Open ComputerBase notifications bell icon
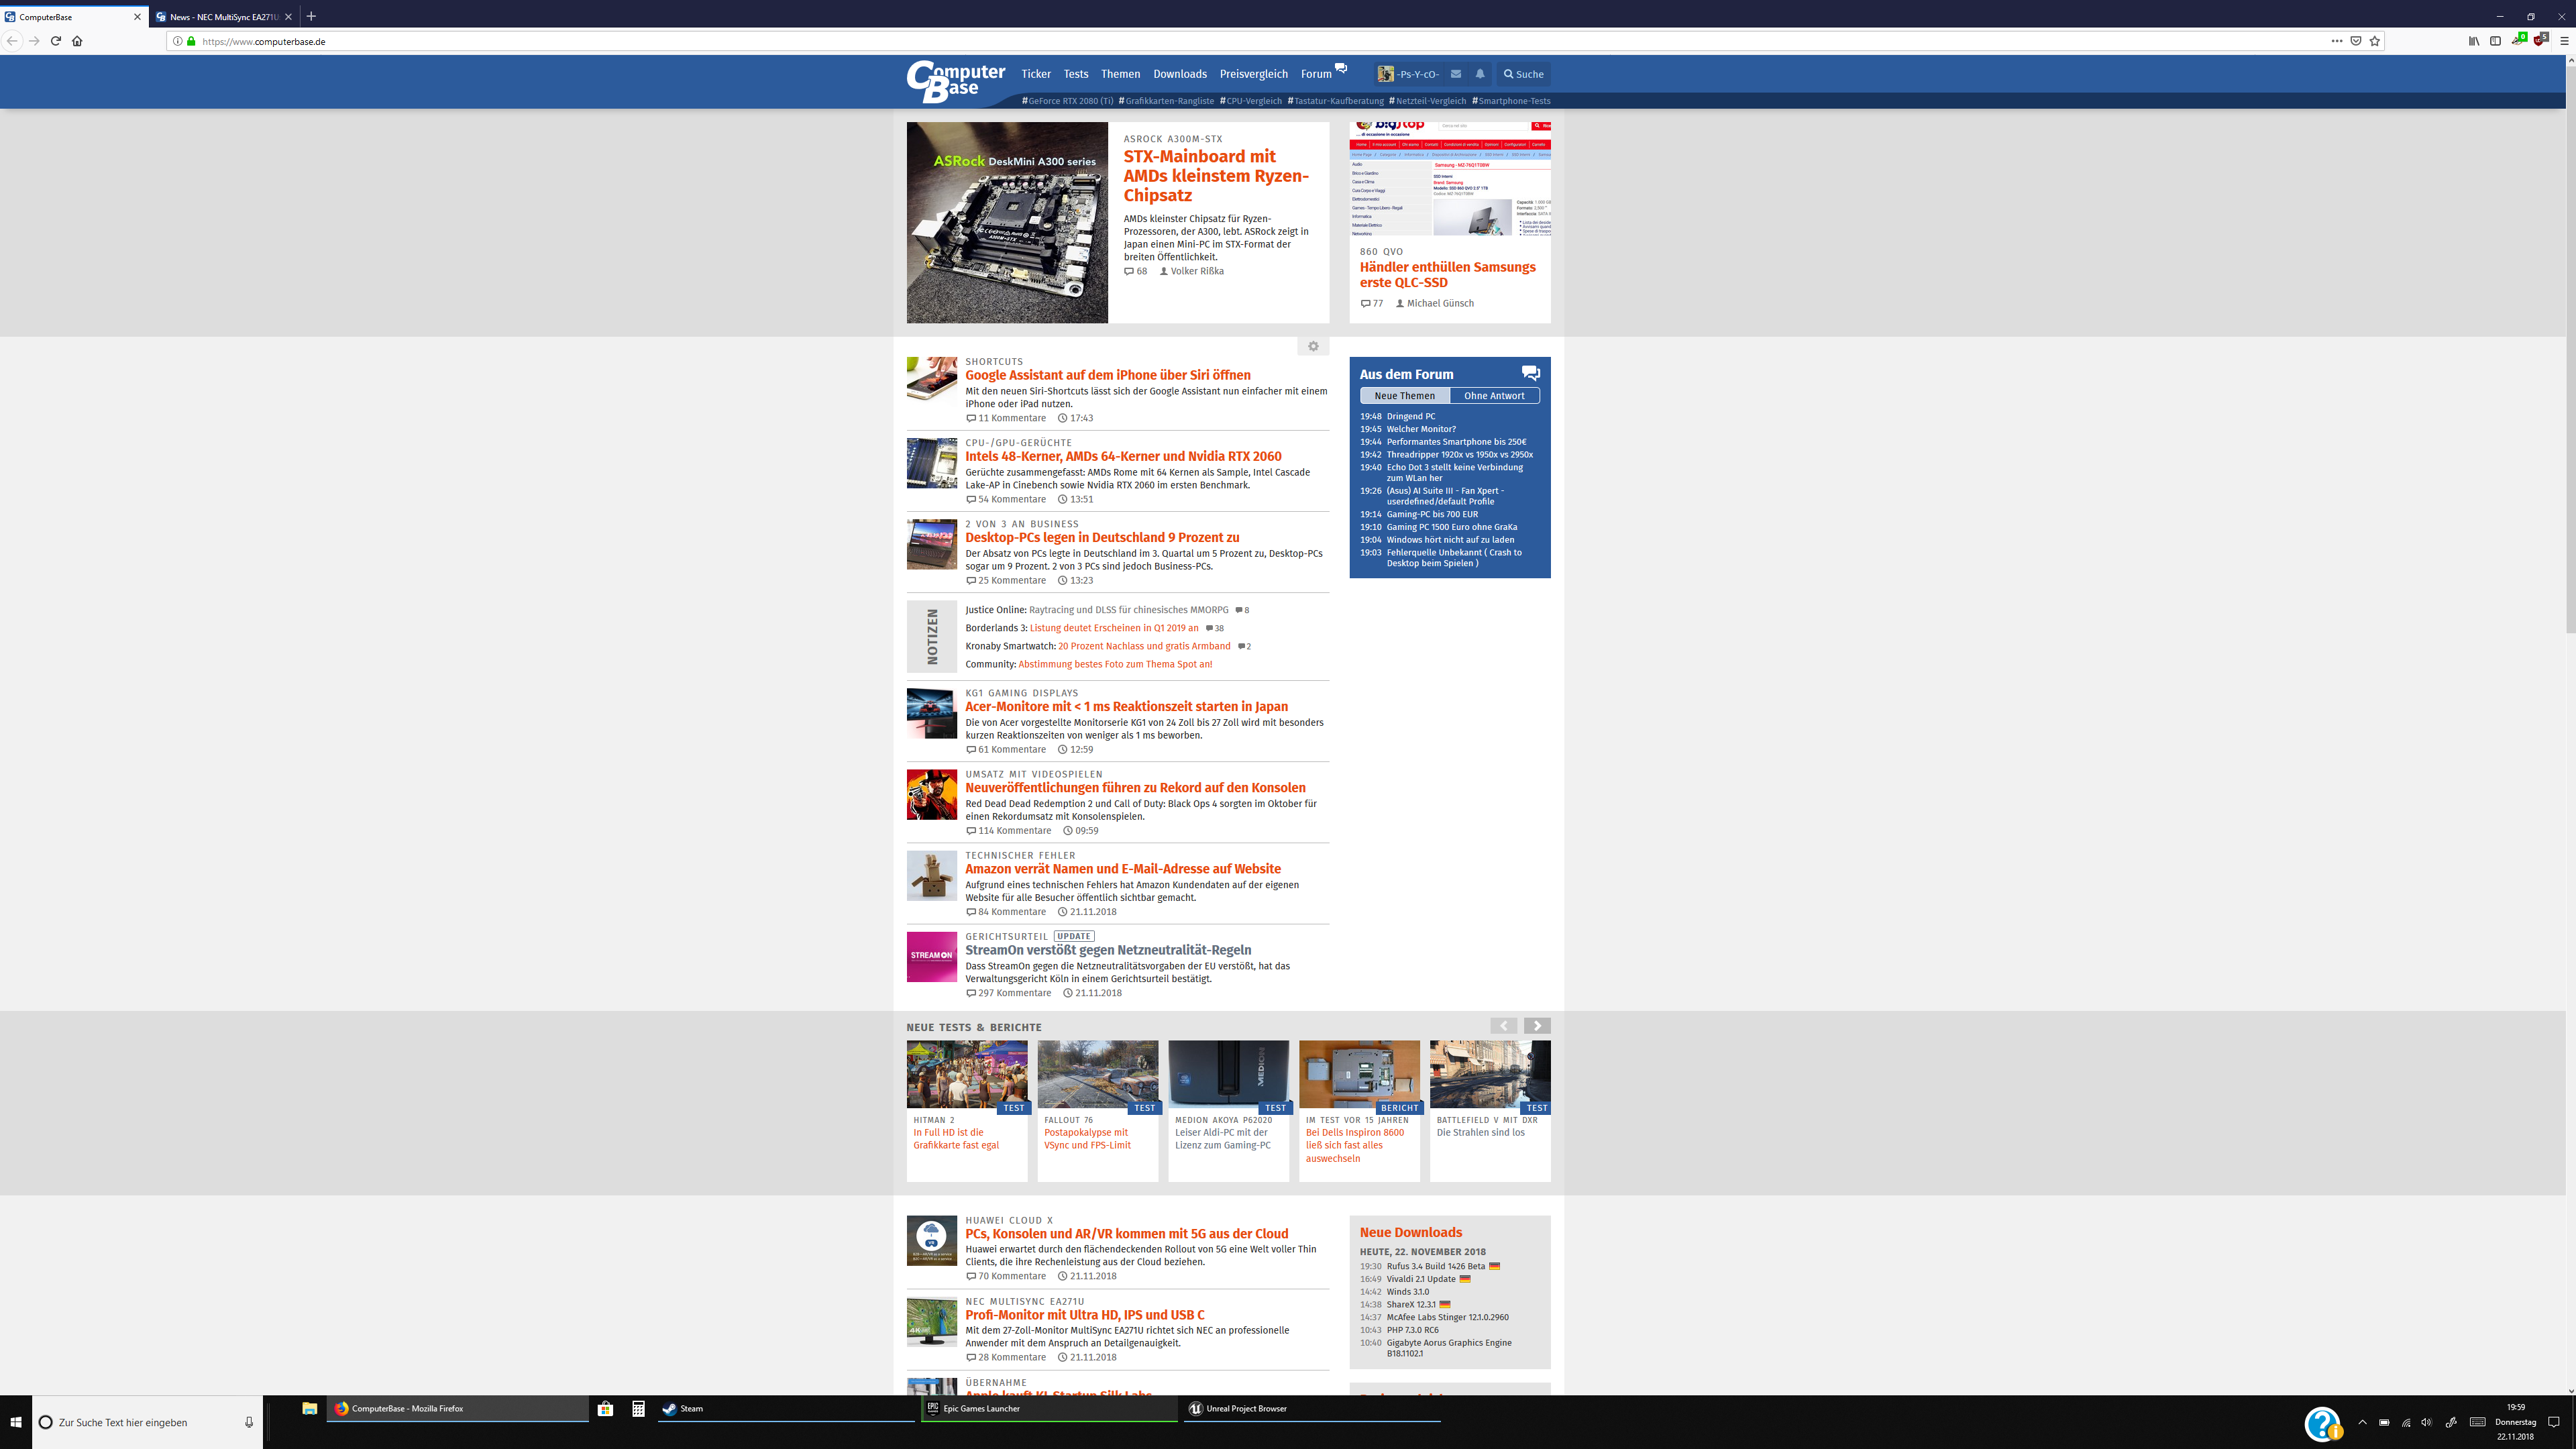This screenshot has width=2576, height=1449. click(1480, 74)
